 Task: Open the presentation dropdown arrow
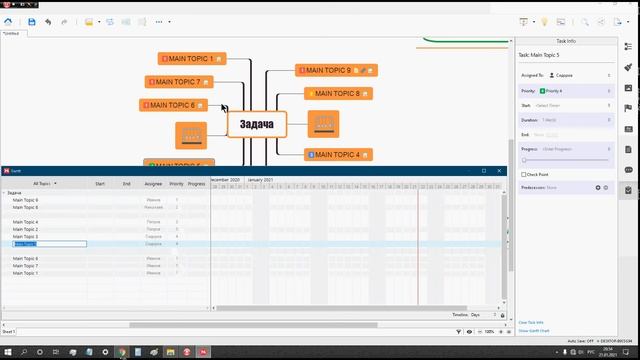coord(534,22)
